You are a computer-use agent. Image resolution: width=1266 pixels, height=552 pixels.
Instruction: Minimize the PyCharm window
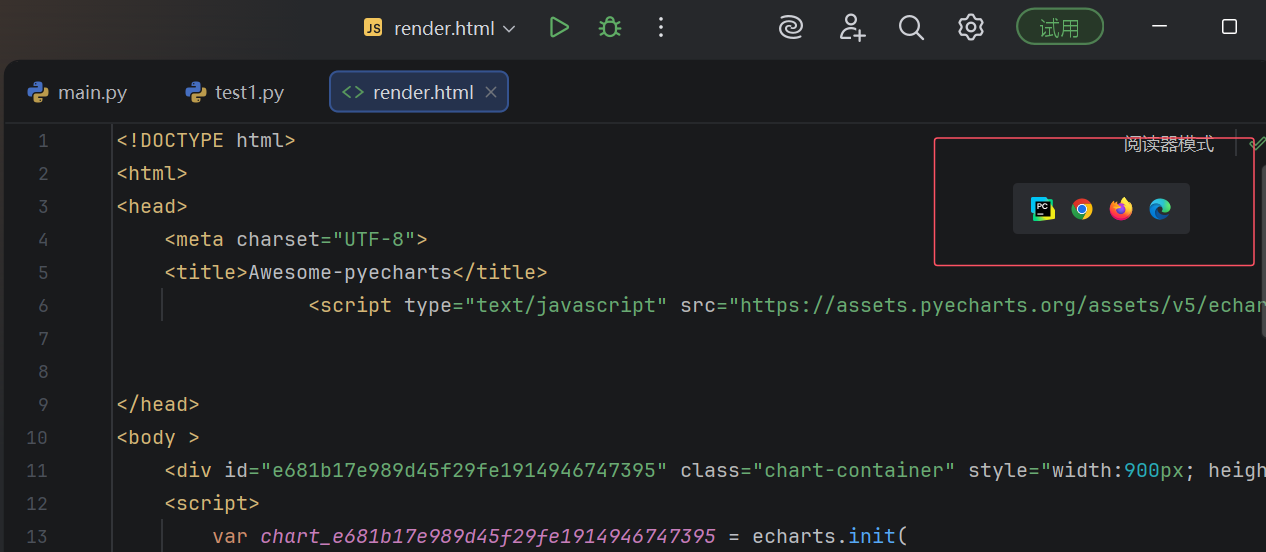(1160, 26)
